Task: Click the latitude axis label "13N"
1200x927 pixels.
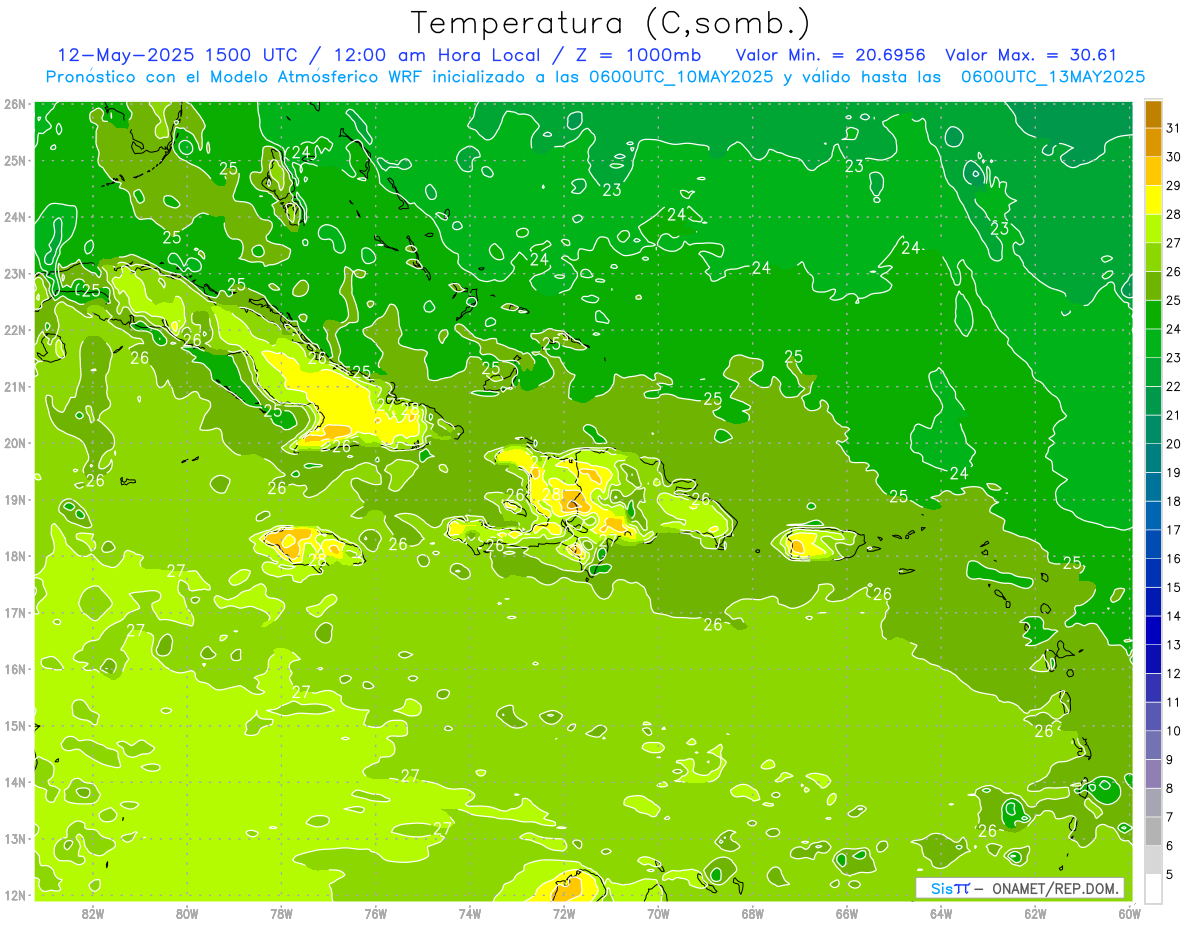Action: [15, 838]
